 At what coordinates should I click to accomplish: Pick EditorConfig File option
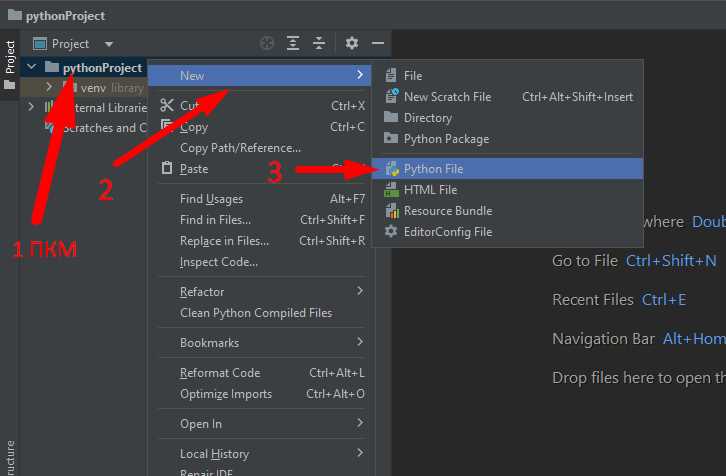[x=507, y=232]
